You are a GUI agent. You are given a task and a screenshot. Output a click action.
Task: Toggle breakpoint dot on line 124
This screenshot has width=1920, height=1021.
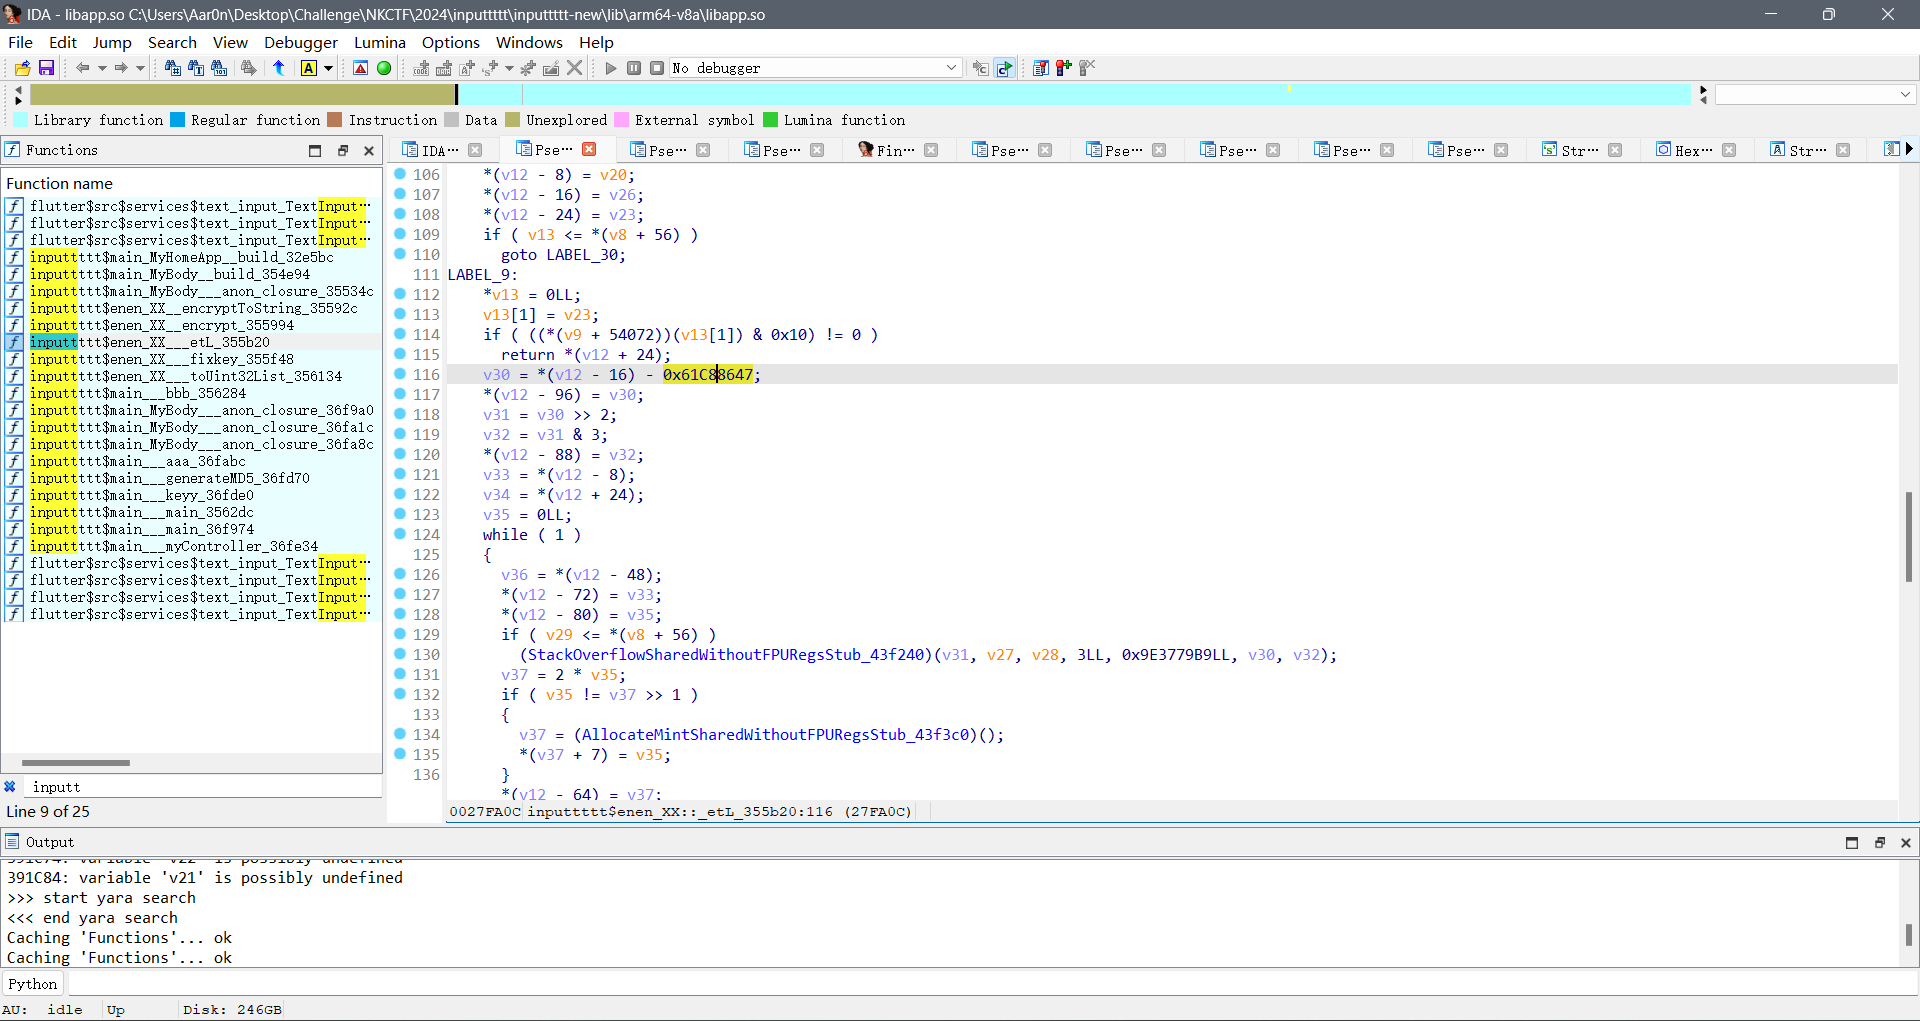pyautogui.click(x=400, y=534)
